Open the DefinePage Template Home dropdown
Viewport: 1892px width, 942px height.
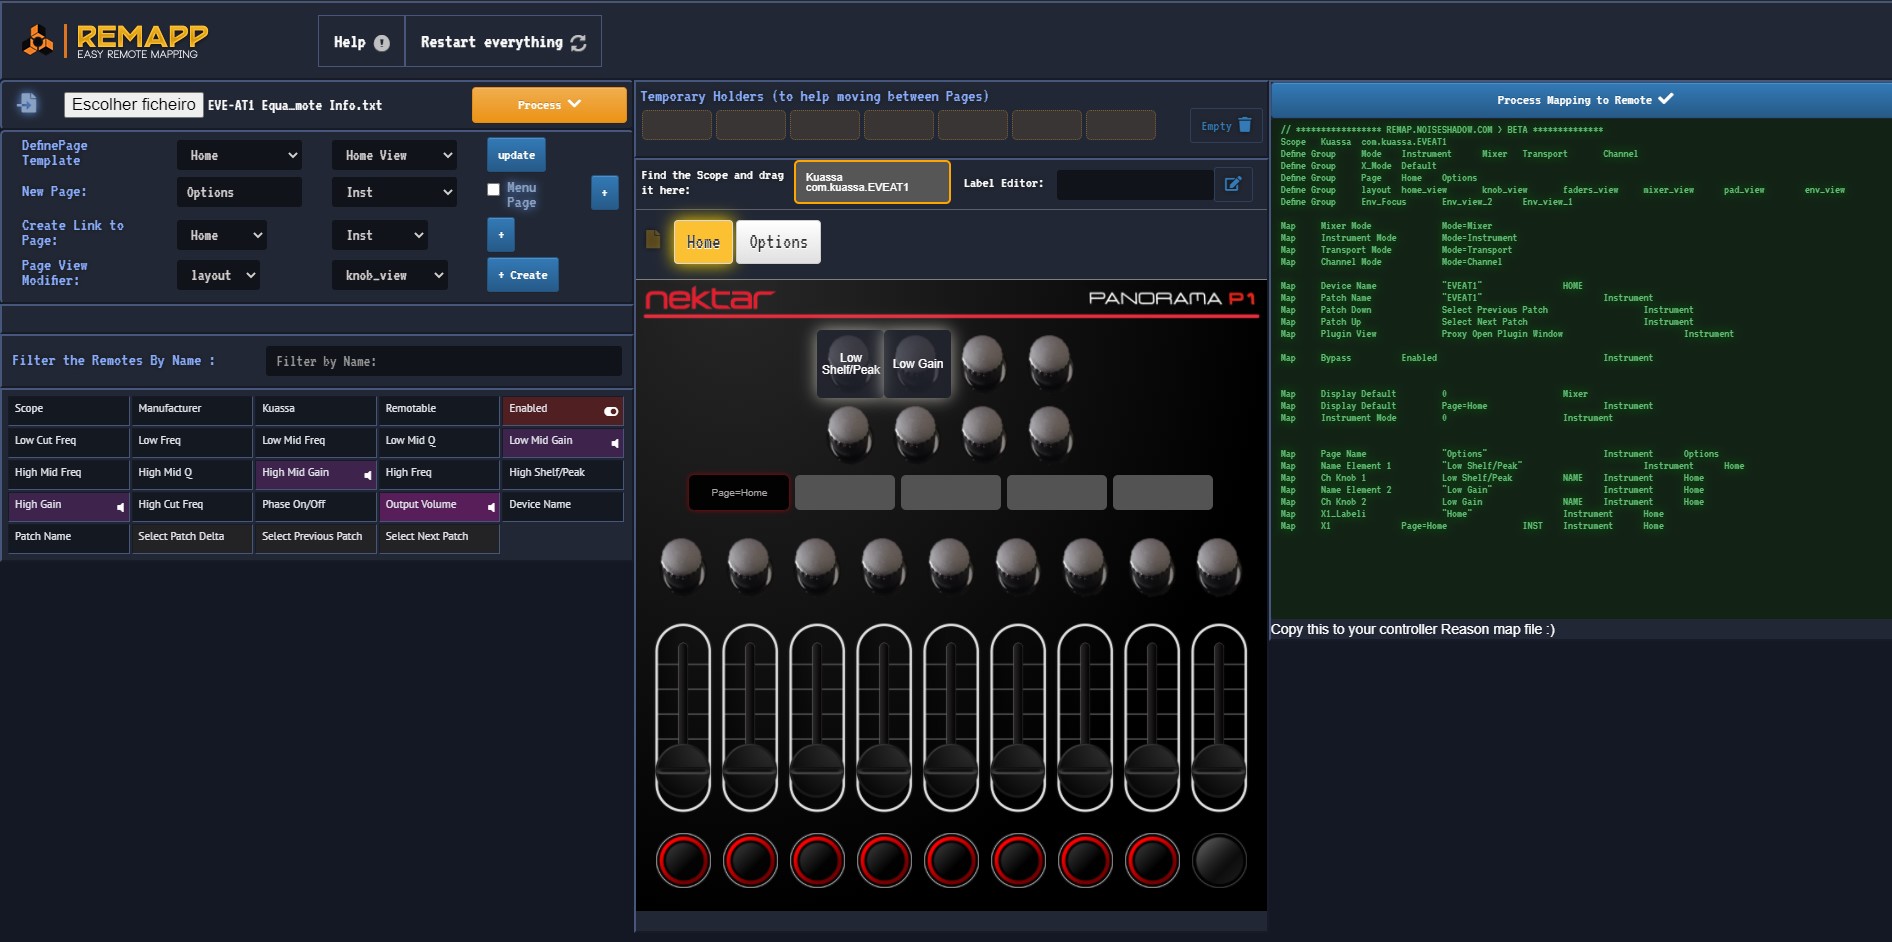[x=239, y=155]
